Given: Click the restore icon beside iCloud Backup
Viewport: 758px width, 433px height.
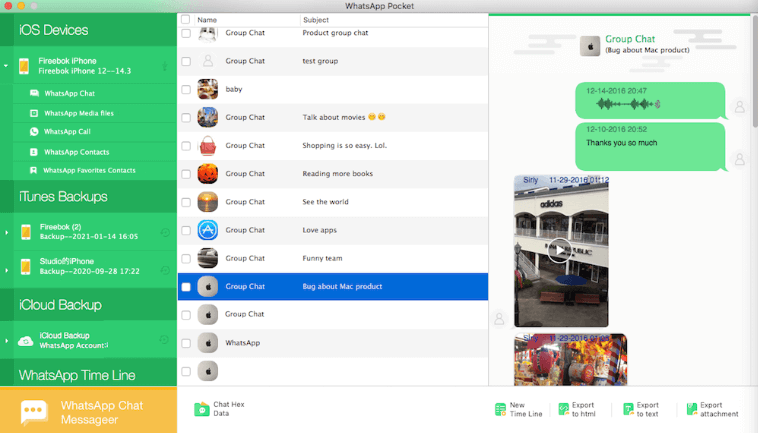Looking at the screenshot, I should pyautogui.click(x=164, y=340).
